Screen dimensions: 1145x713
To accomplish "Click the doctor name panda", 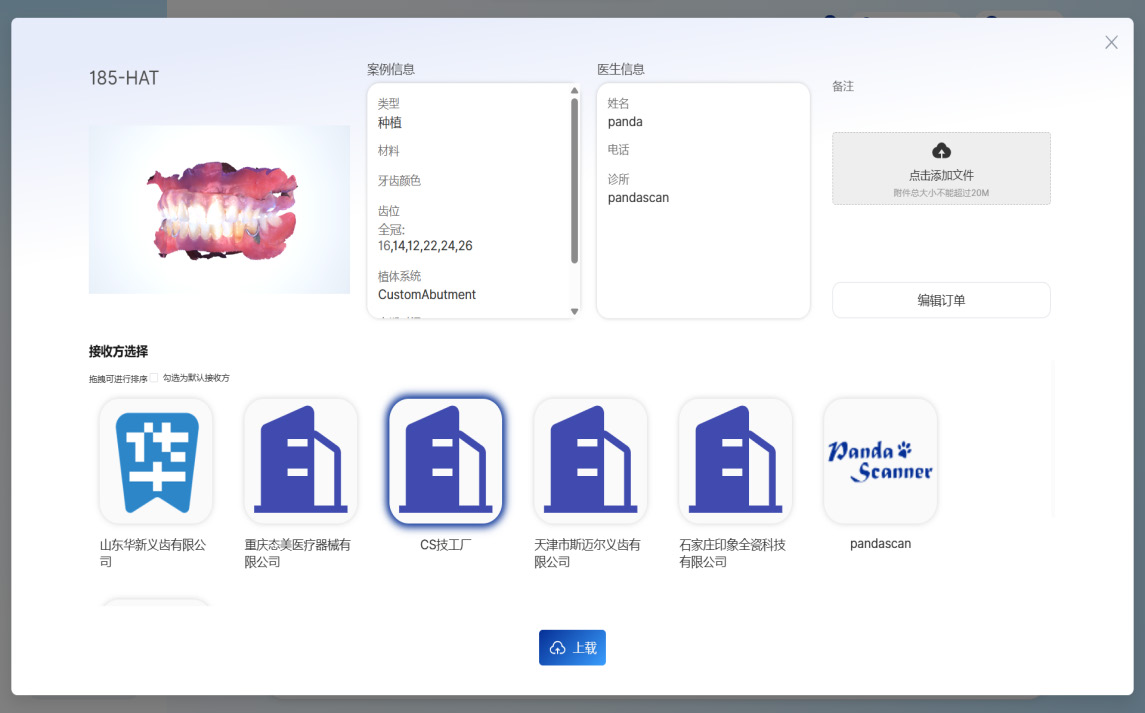I will 625,122.
